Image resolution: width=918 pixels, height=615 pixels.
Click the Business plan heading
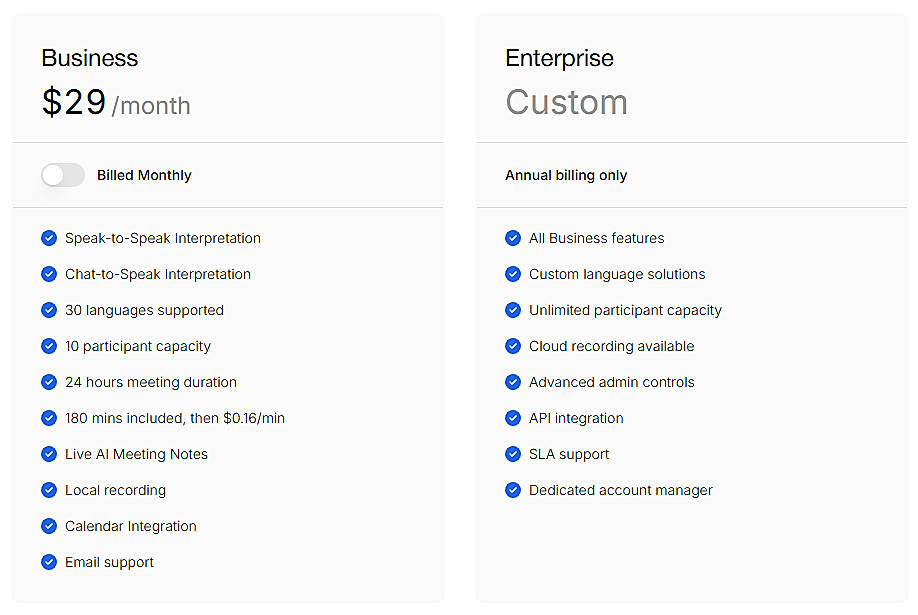pyautogui.click(x=90, y=58)
